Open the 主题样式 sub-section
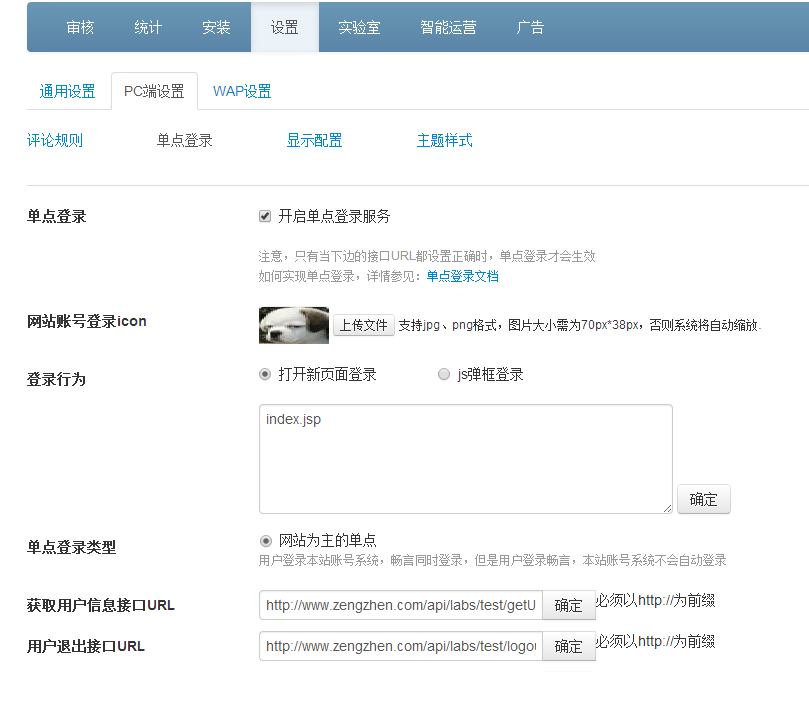This screenshot has height=705, width=809. tap(444, 140)
